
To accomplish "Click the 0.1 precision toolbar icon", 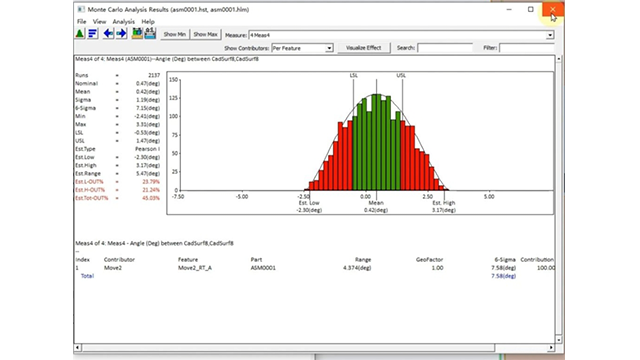I will [x=150, y=34].
